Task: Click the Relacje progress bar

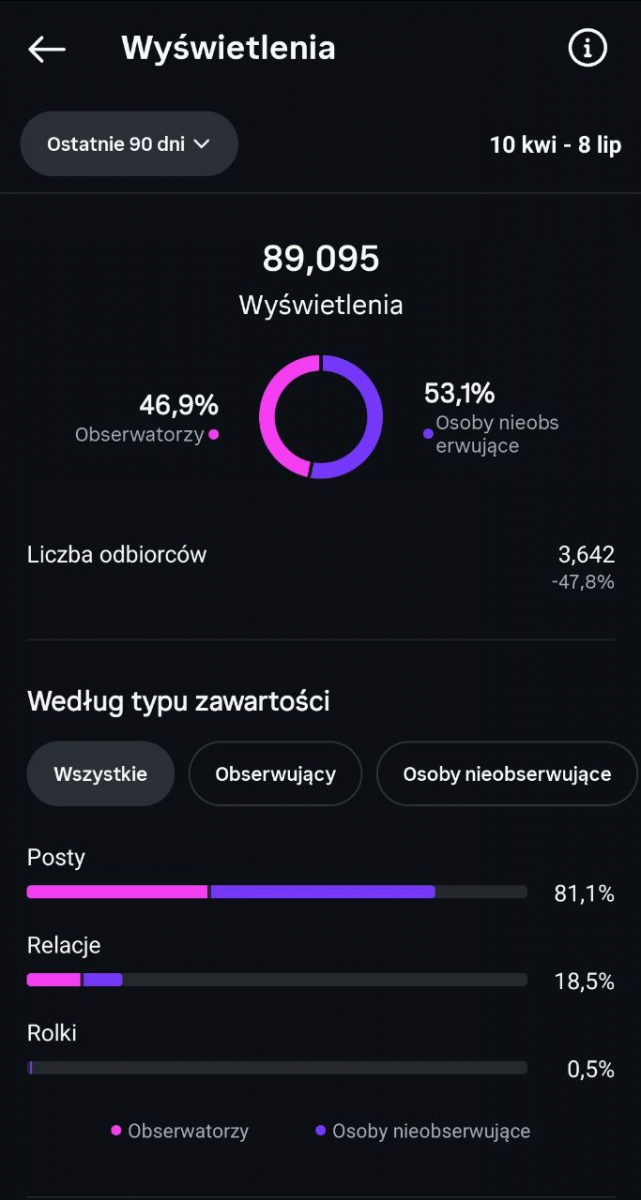Action: point(276,980)
